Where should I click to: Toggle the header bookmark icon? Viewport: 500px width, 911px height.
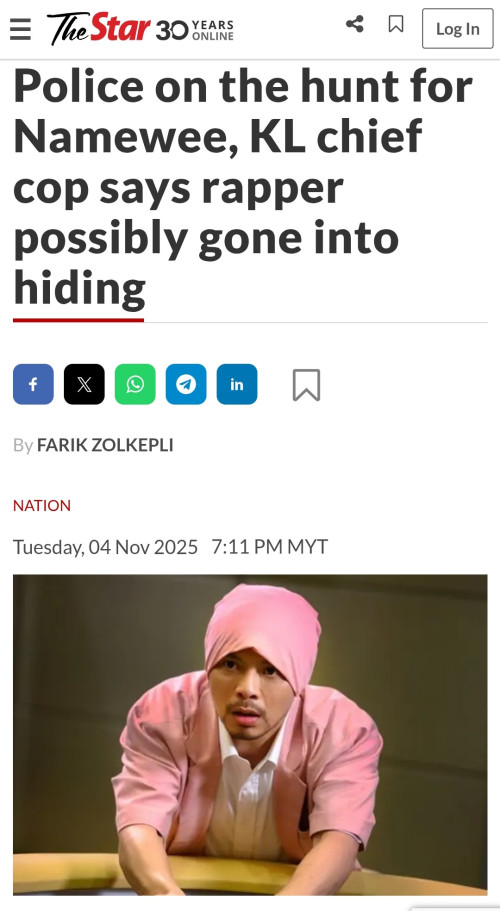395,24
